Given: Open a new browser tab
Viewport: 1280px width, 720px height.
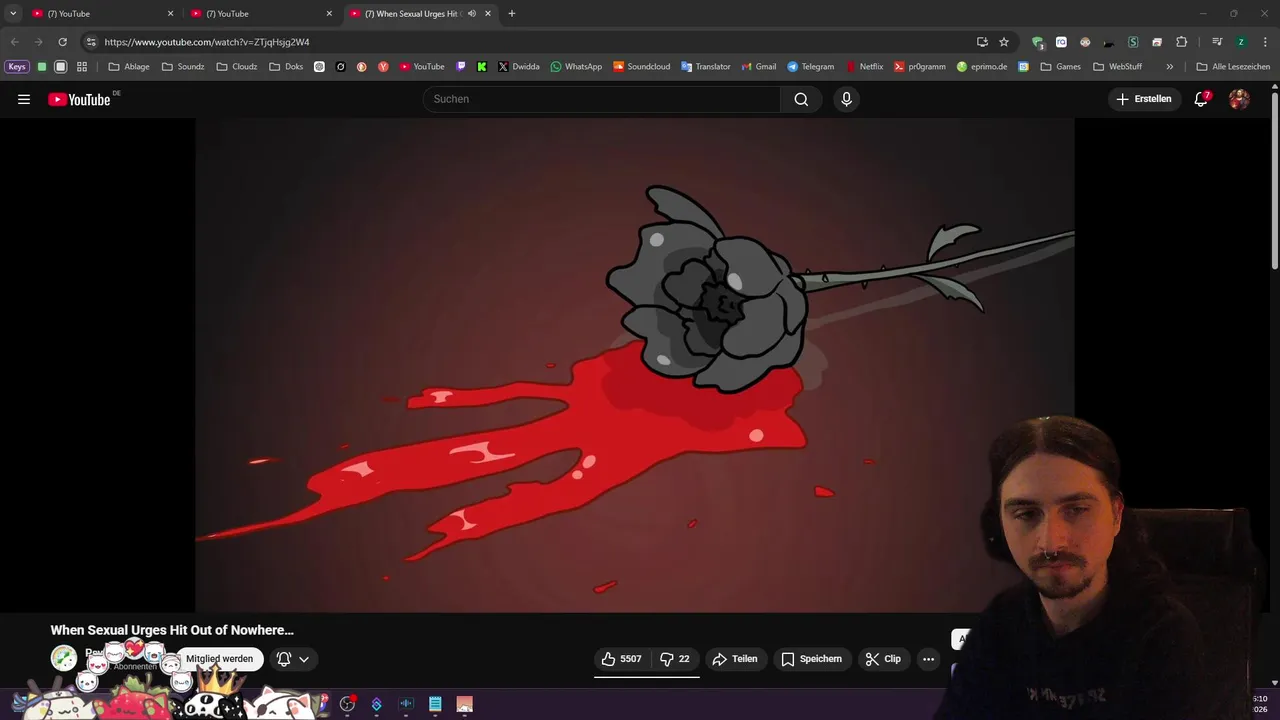Looking at the screenshot, I should [512, 14].
